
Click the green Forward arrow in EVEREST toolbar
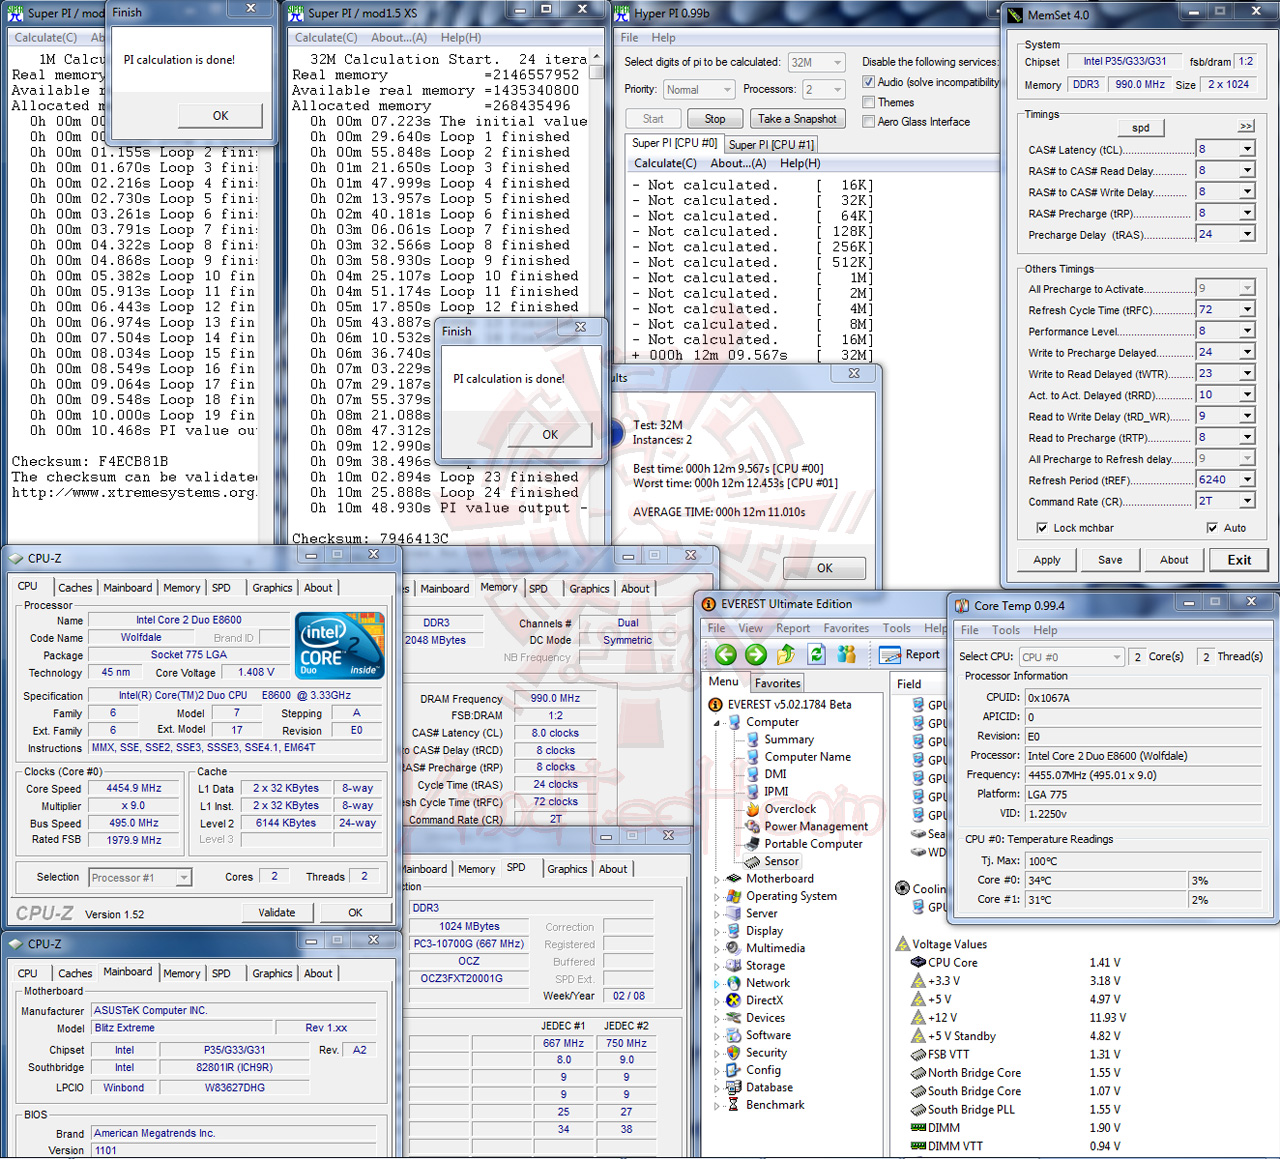coord(756,655)
